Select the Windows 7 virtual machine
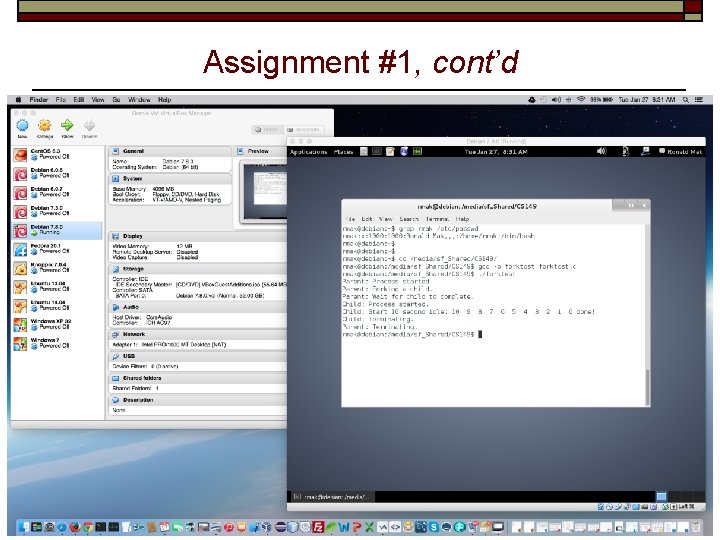Viewport: 720px width, 540px height. 57,343
